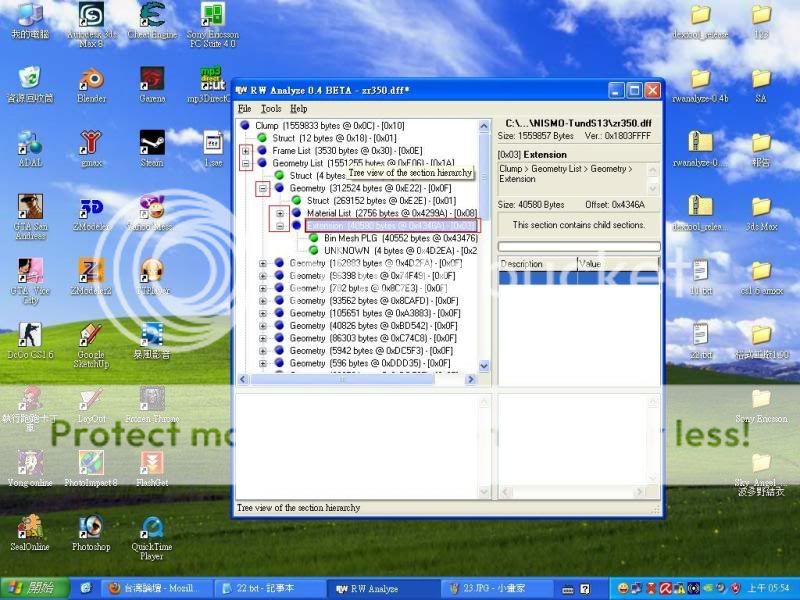Open the Blender desktop shortcut

pyautogui.click(x=91, y=80)
